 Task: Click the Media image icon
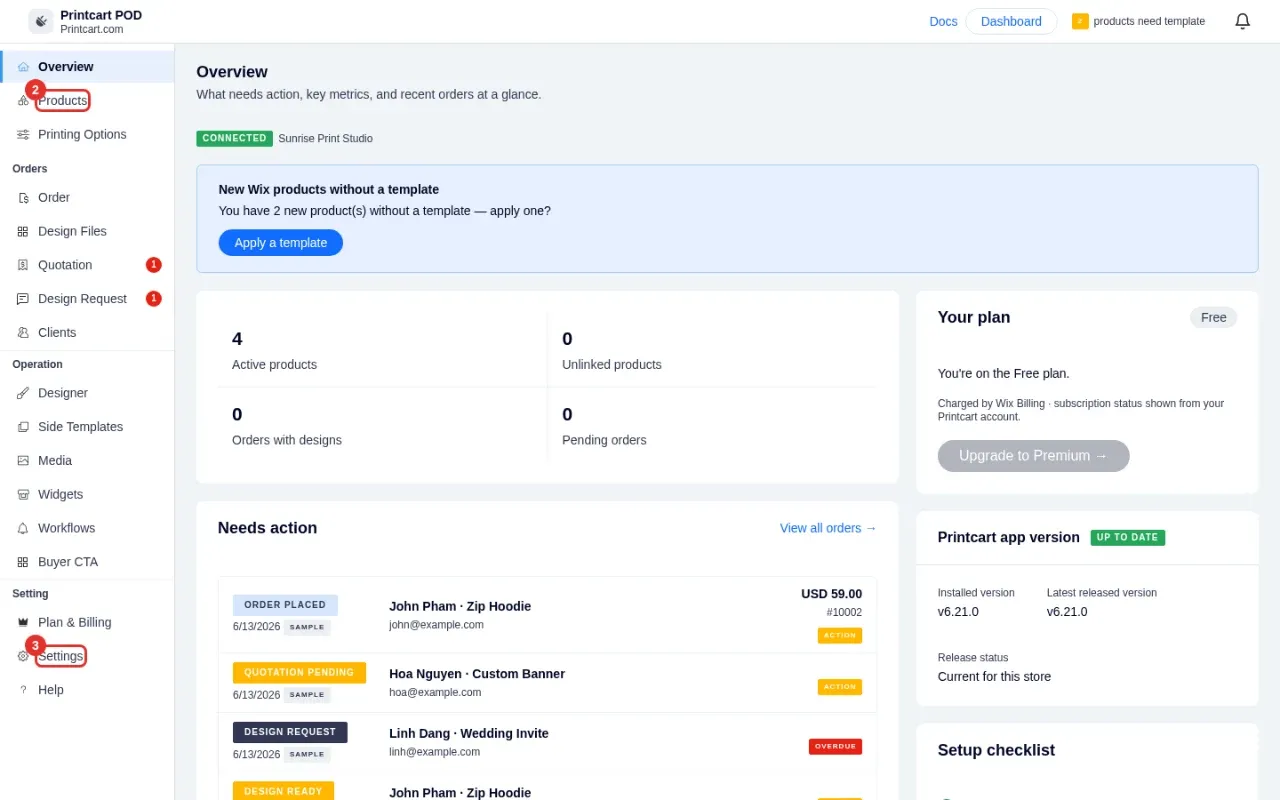(23, 461)
